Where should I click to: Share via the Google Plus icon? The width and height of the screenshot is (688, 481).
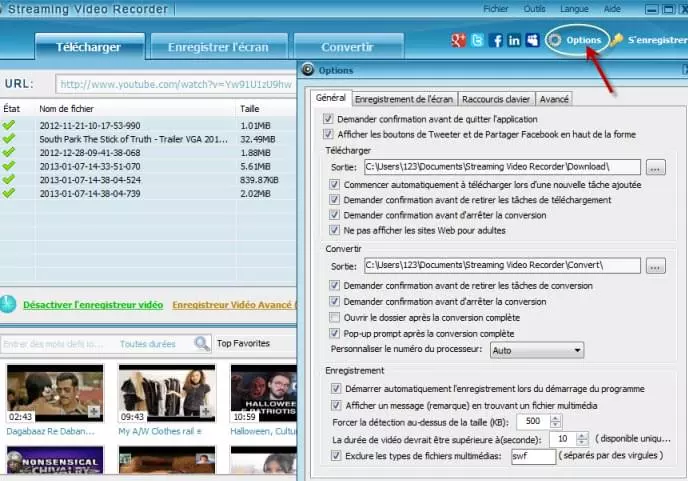pos(458,40)
